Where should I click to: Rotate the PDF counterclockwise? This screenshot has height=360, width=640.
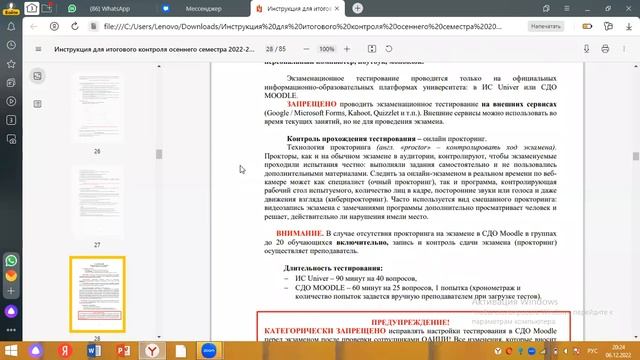[x=389, y=49]
